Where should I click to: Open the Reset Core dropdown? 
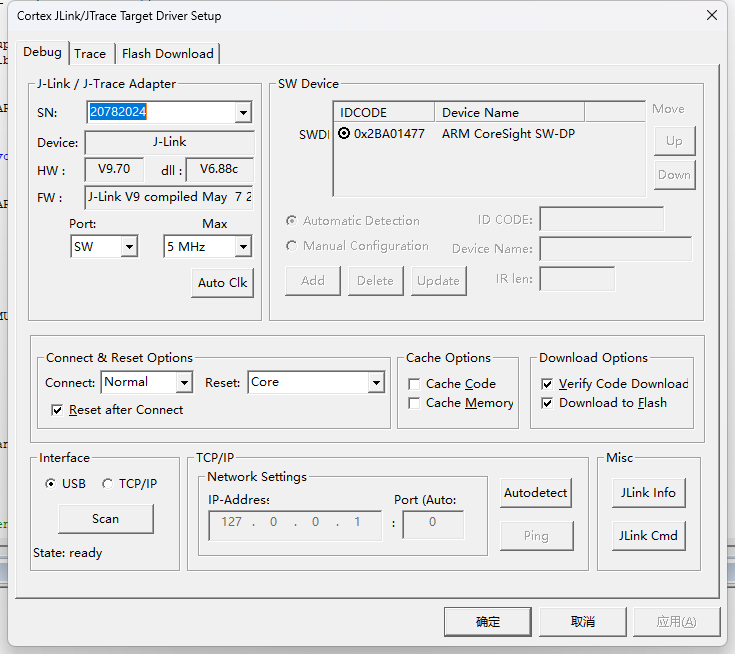[376, 383]
